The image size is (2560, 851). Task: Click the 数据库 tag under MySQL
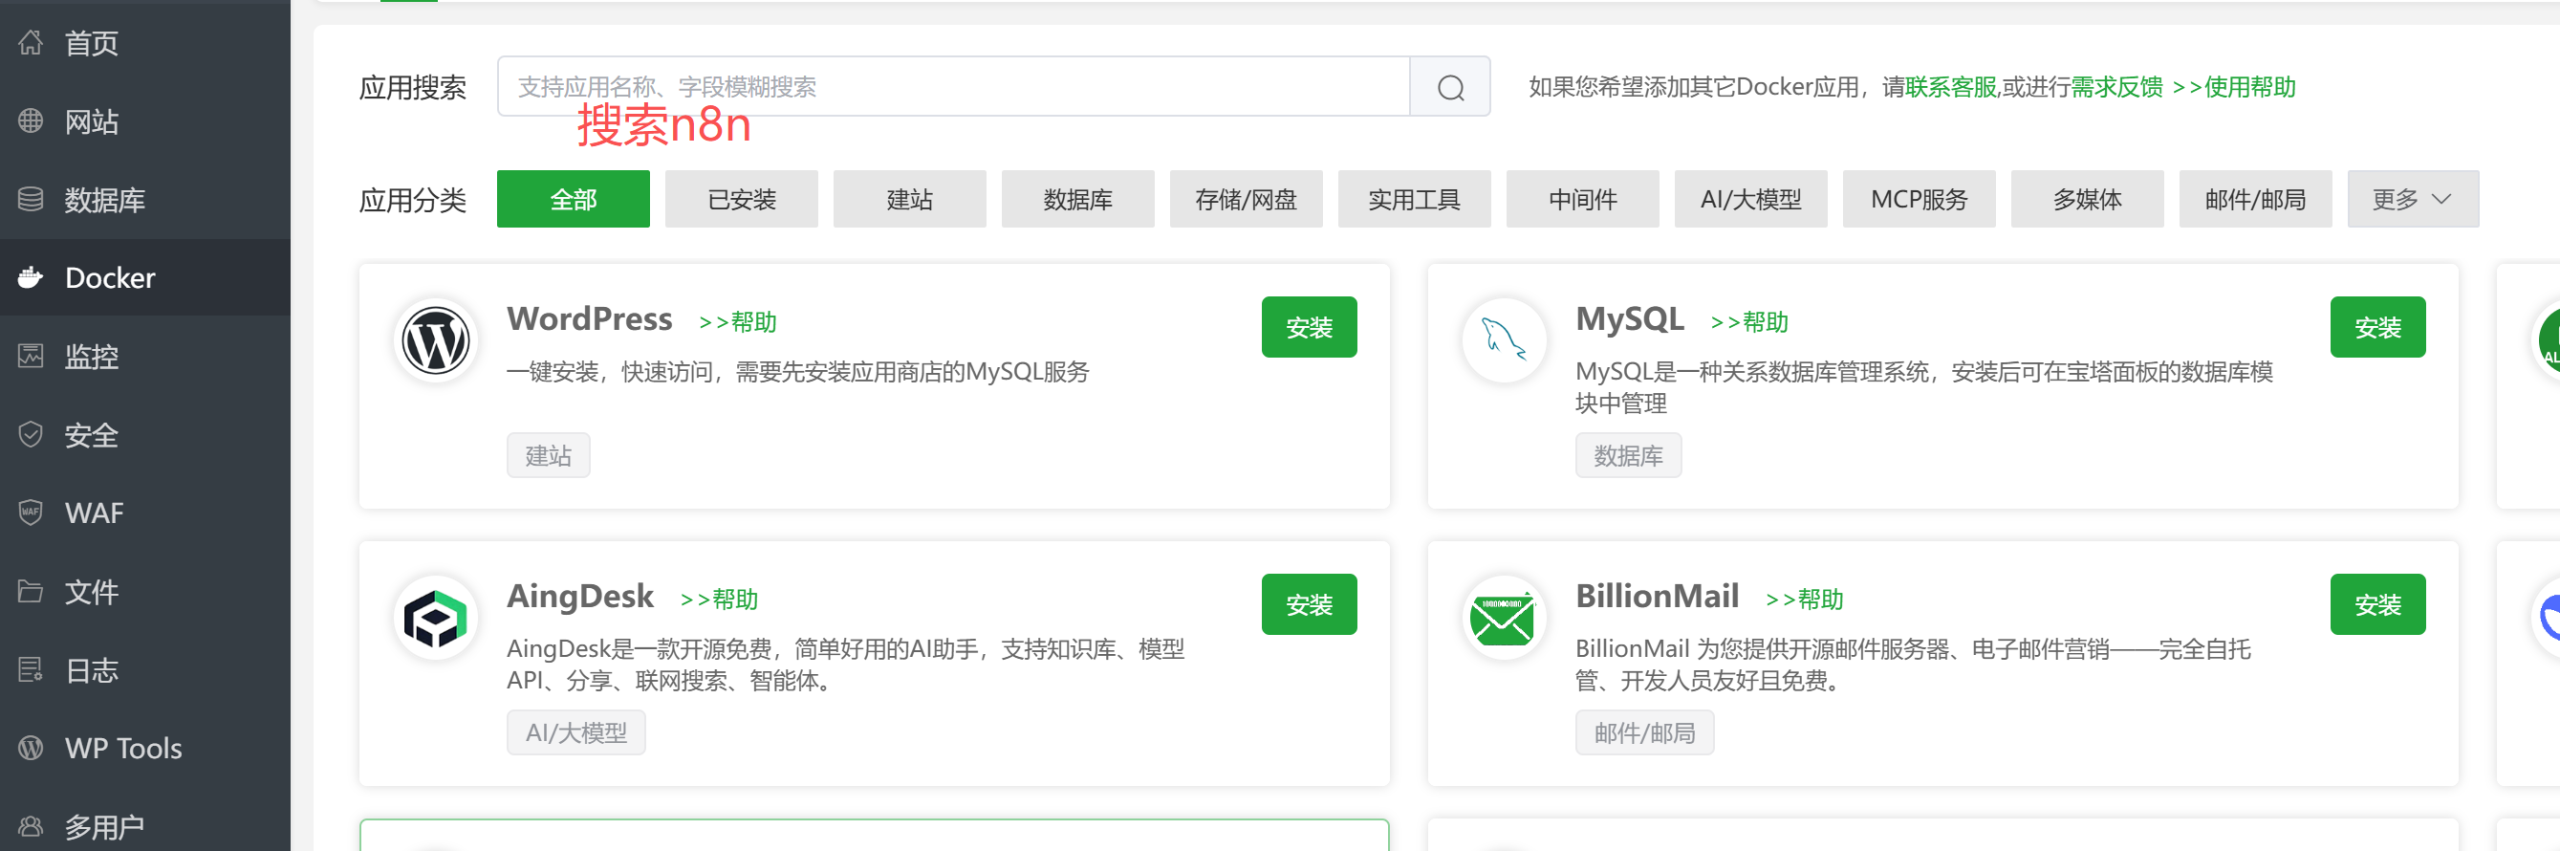1628,456
